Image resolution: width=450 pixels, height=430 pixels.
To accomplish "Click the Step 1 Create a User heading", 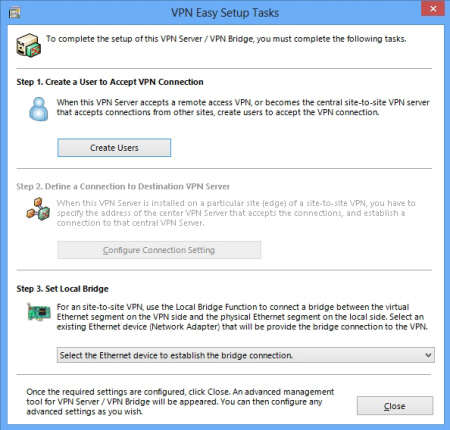I will point(110,82).
